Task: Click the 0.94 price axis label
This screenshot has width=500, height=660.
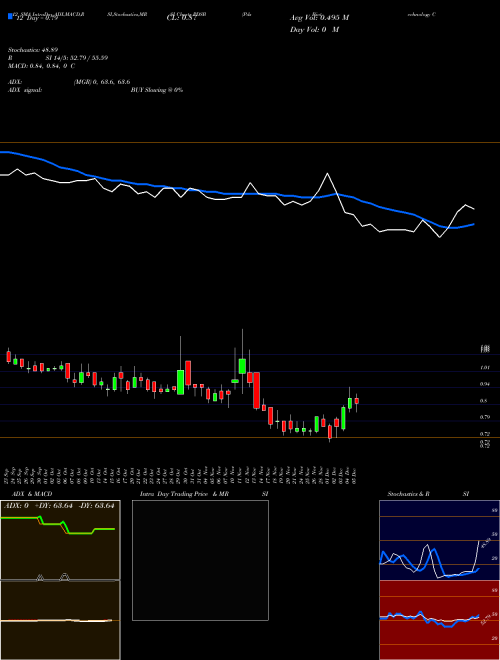Action: coord(485,384)
